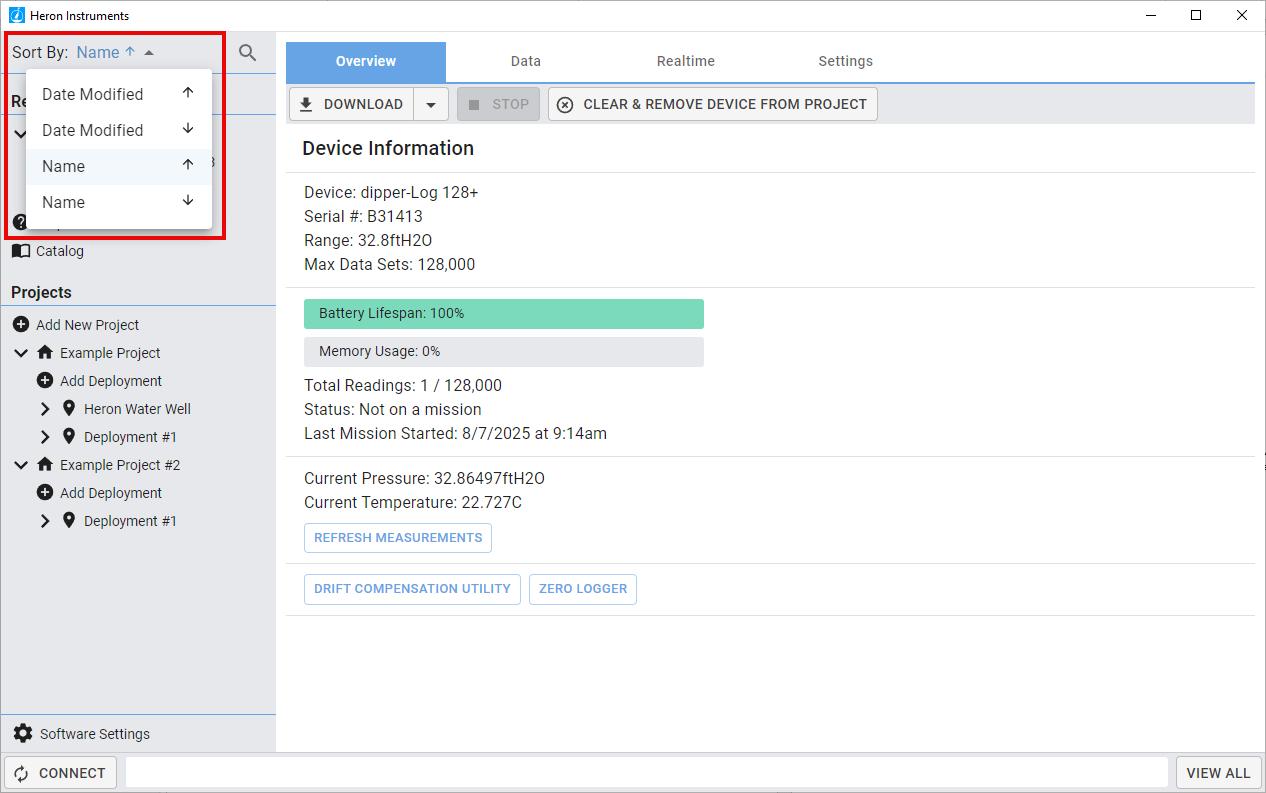Choose Date Modified ascending sort option

click(x=119, y=94)
